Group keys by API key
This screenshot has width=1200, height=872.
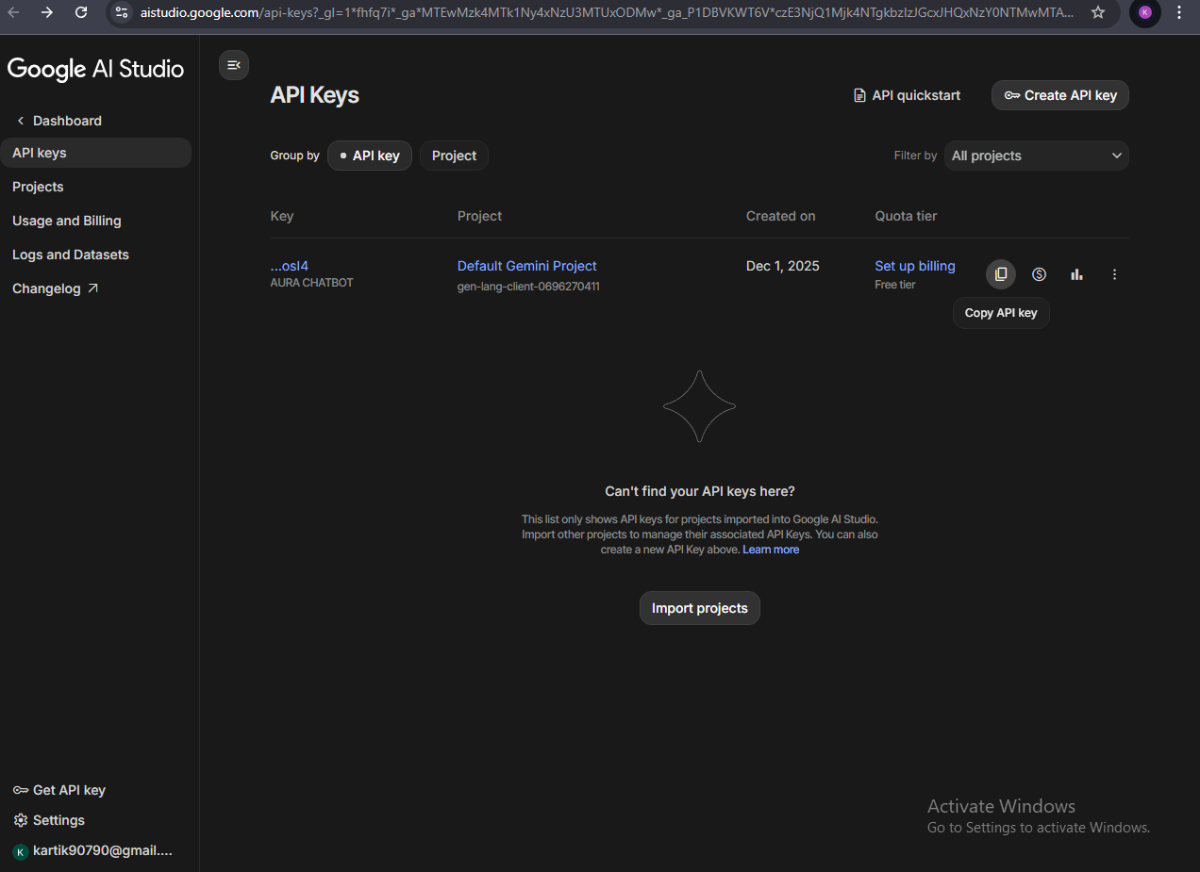[369, 156]
